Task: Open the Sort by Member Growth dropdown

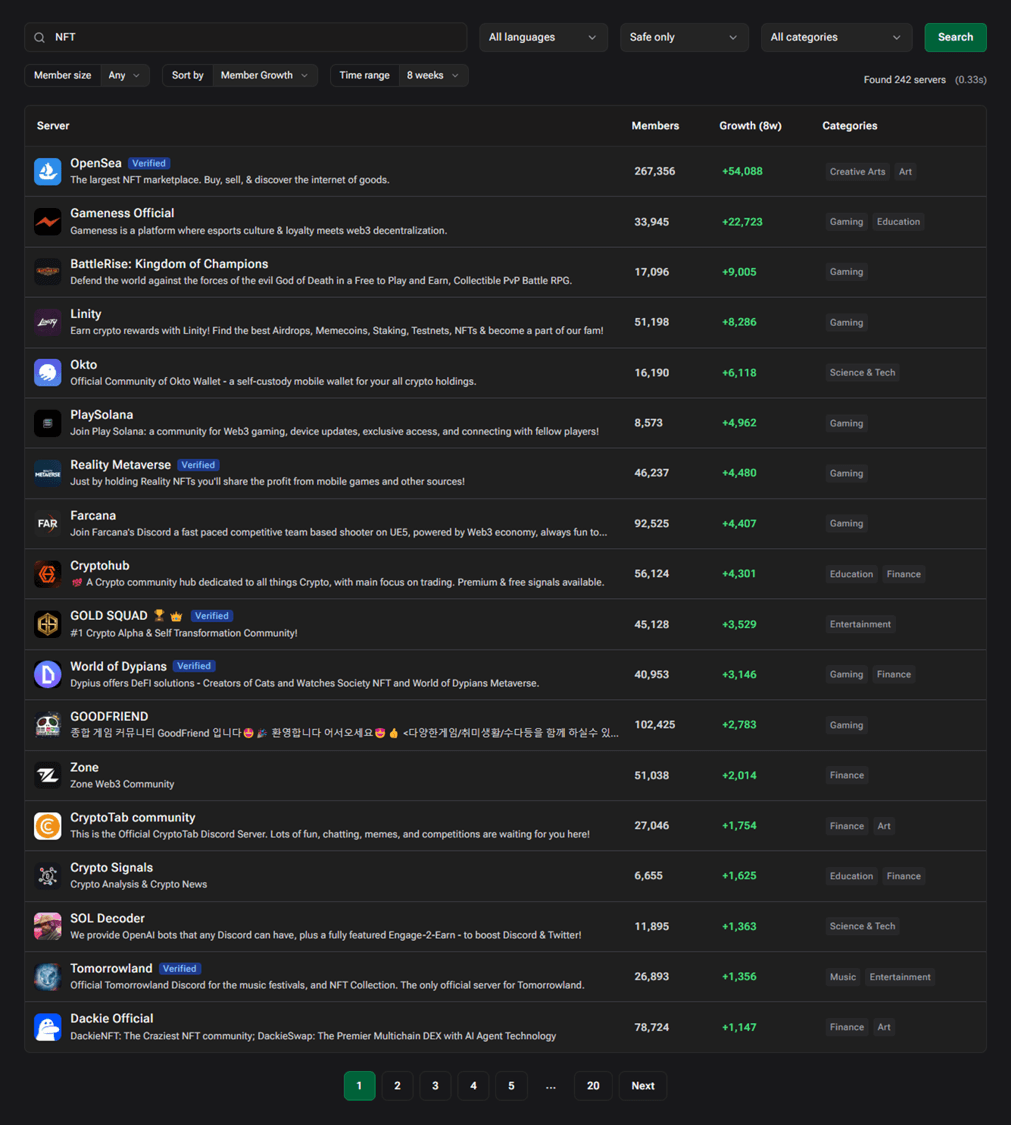Action: 264,74
